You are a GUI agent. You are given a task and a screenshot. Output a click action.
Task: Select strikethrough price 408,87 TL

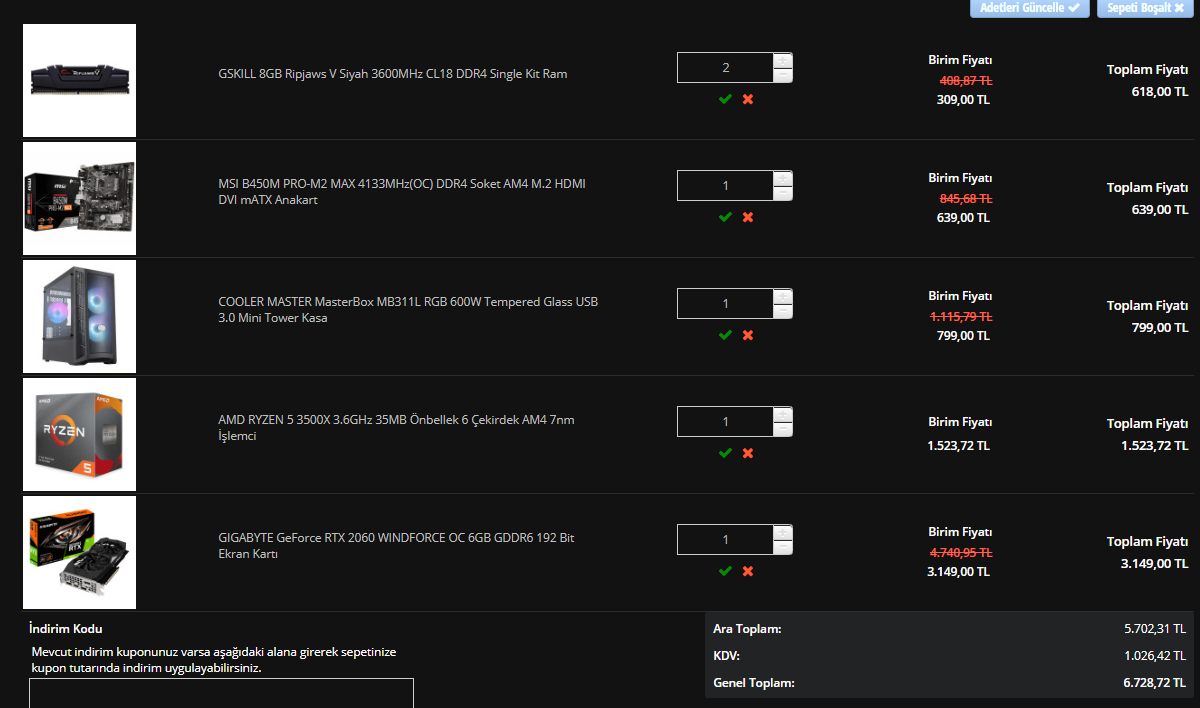tap(966, 80)
